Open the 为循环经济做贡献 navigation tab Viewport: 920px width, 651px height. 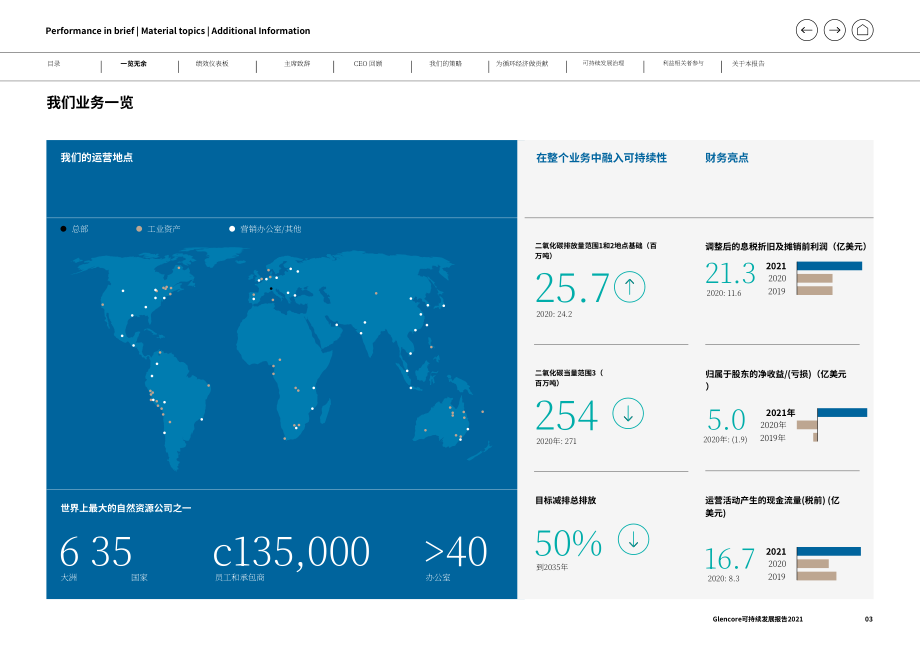522,63
